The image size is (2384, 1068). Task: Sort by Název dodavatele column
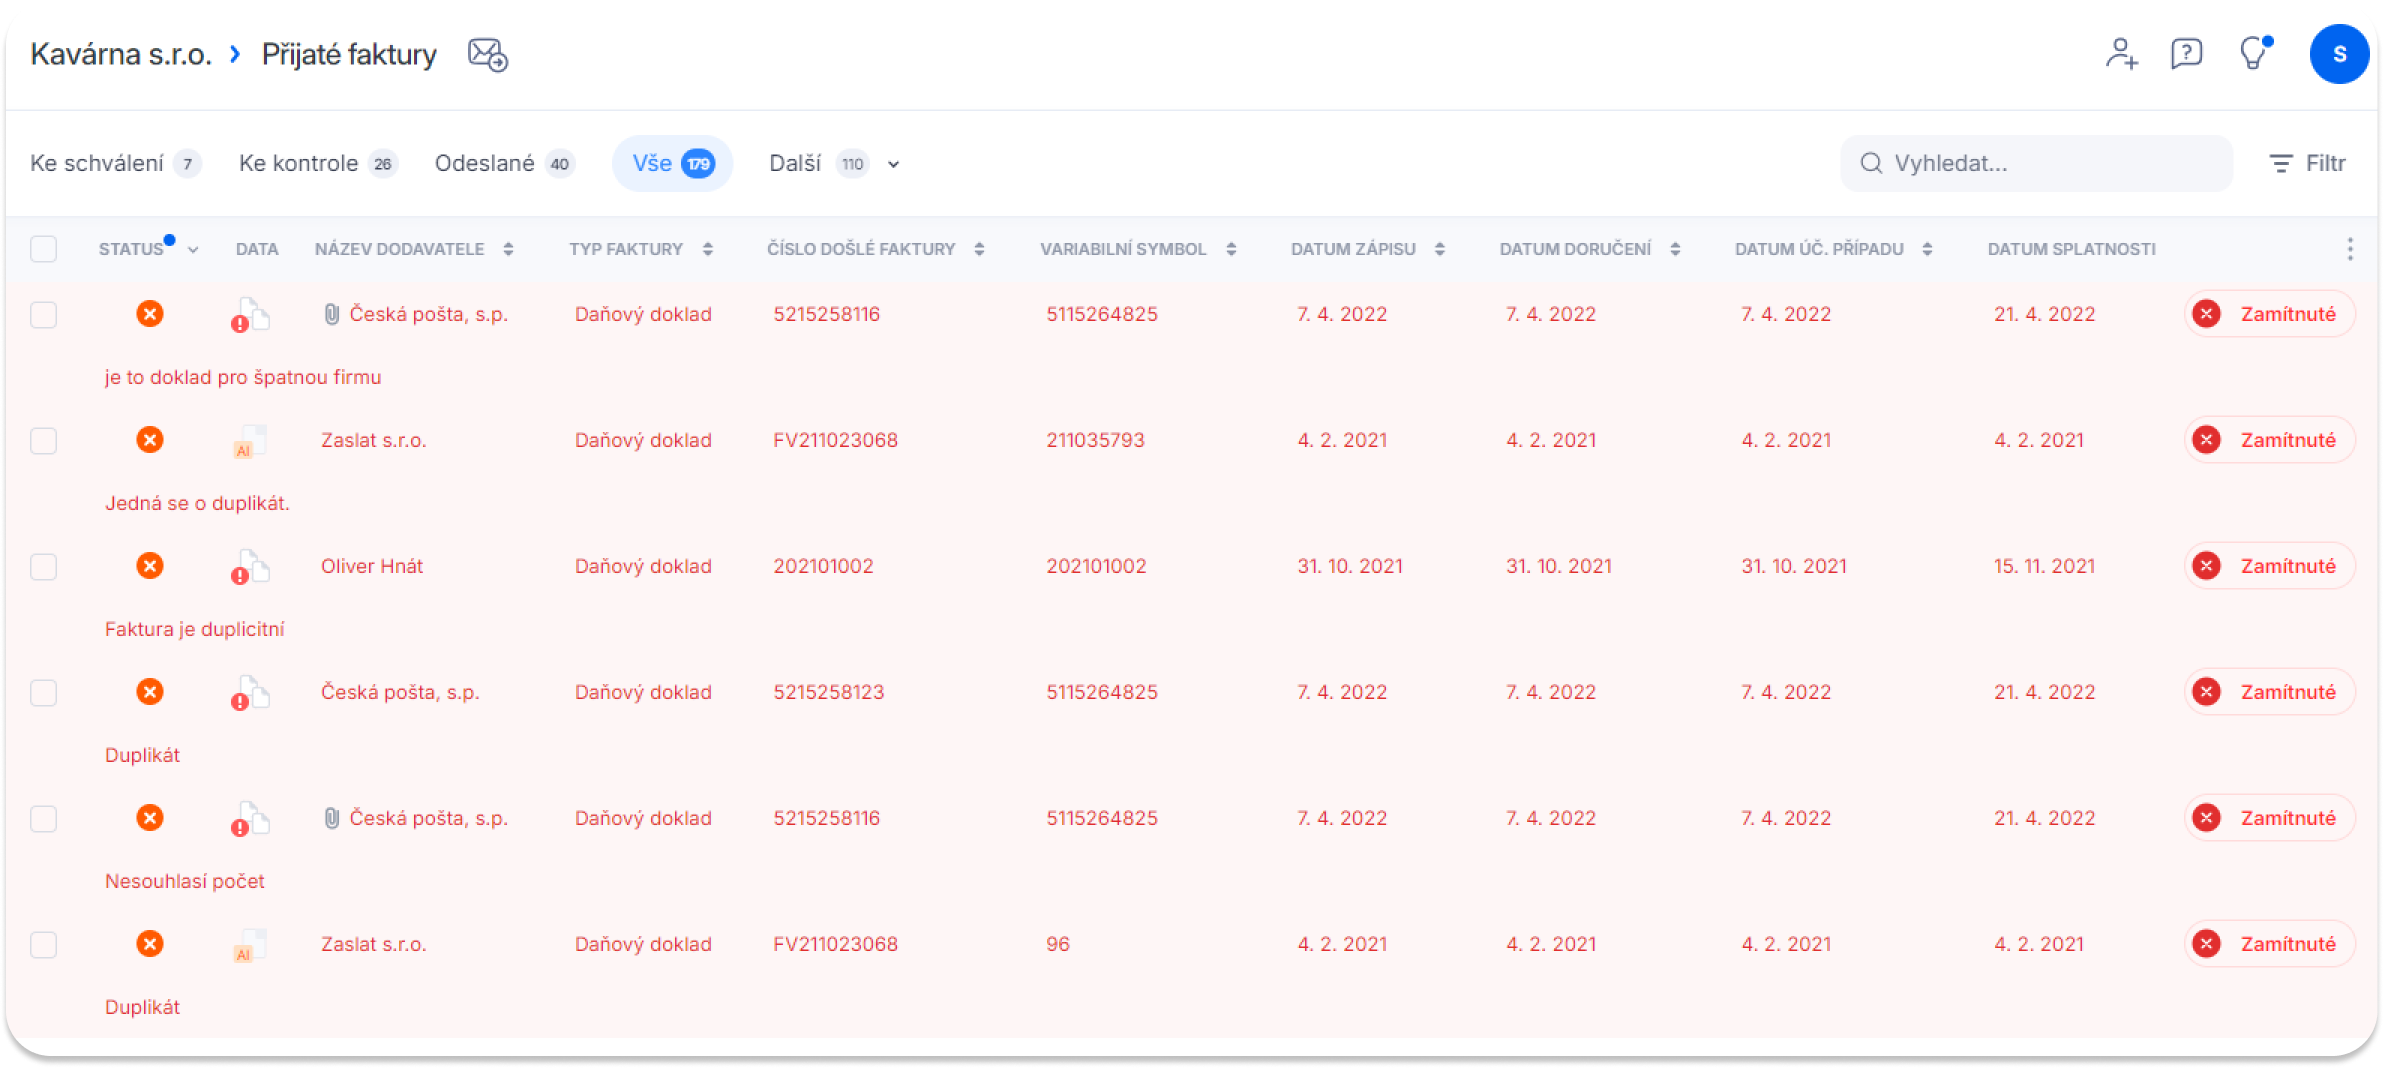[508, 249]
